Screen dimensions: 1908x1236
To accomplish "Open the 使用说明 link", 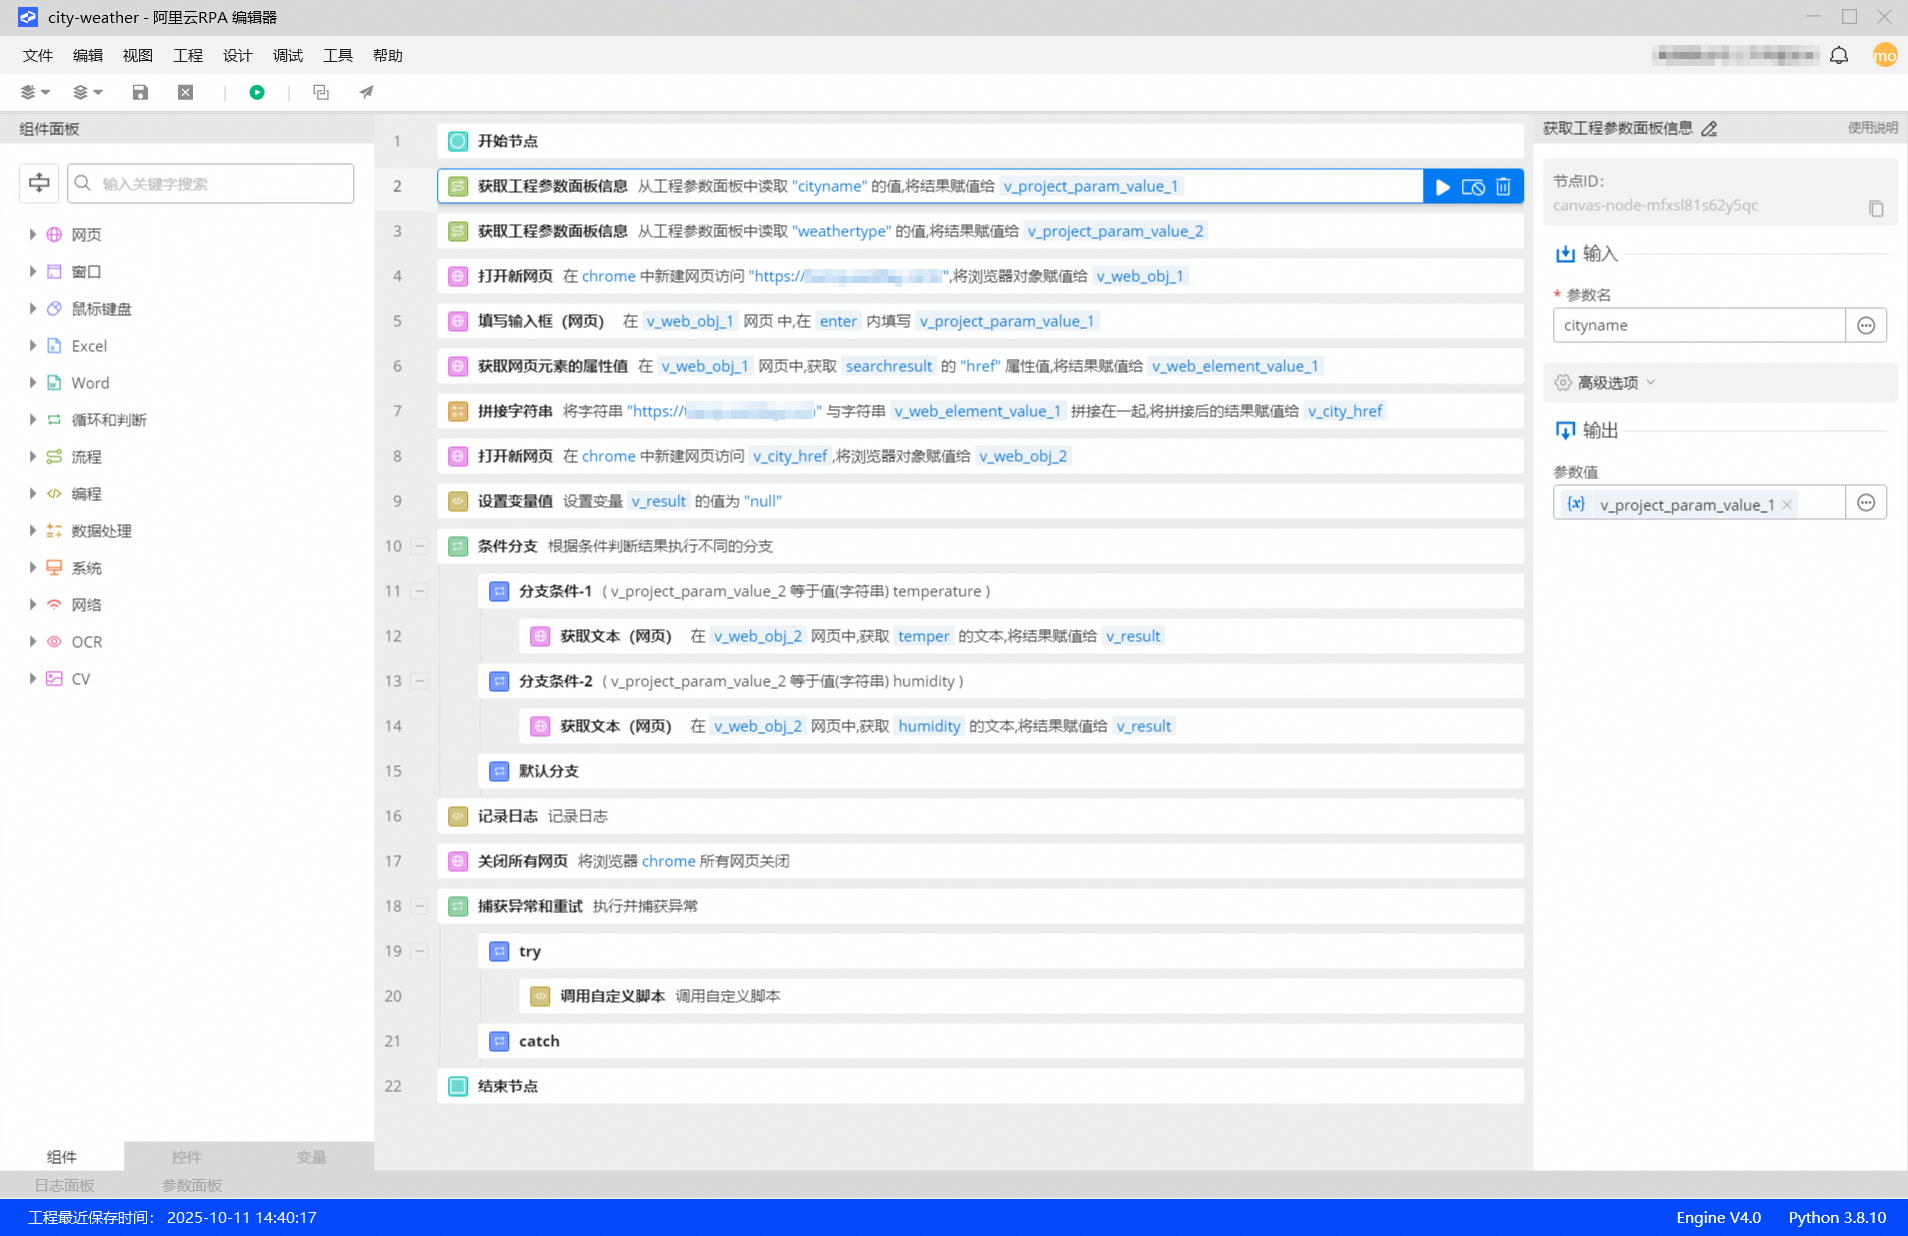I will [1872, 128].
